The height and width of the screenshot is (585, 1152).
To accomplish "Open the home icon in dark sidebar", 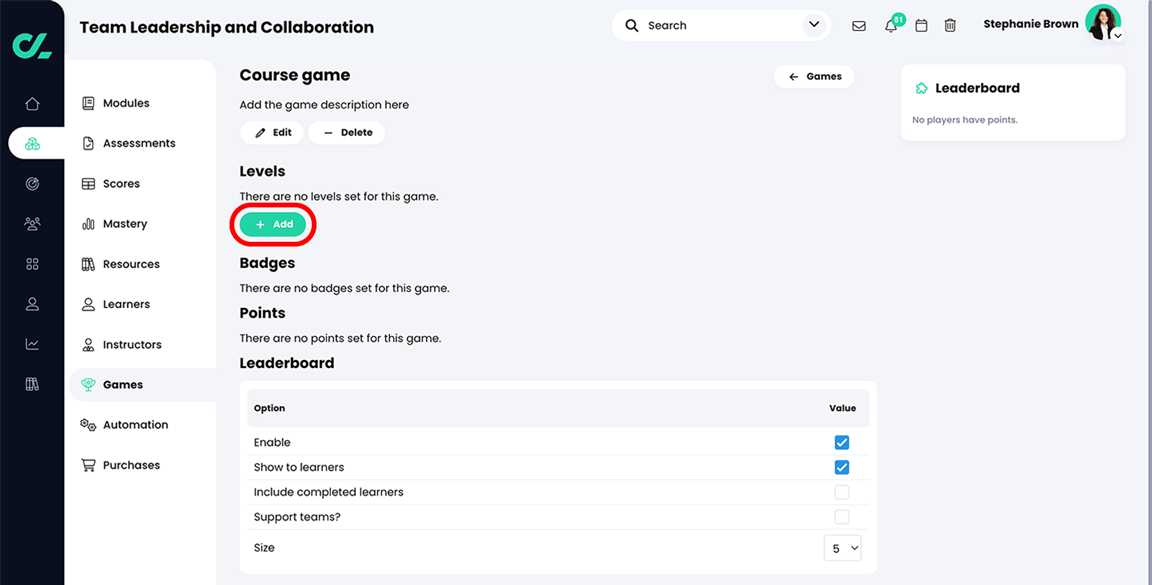I will point(32,104).
